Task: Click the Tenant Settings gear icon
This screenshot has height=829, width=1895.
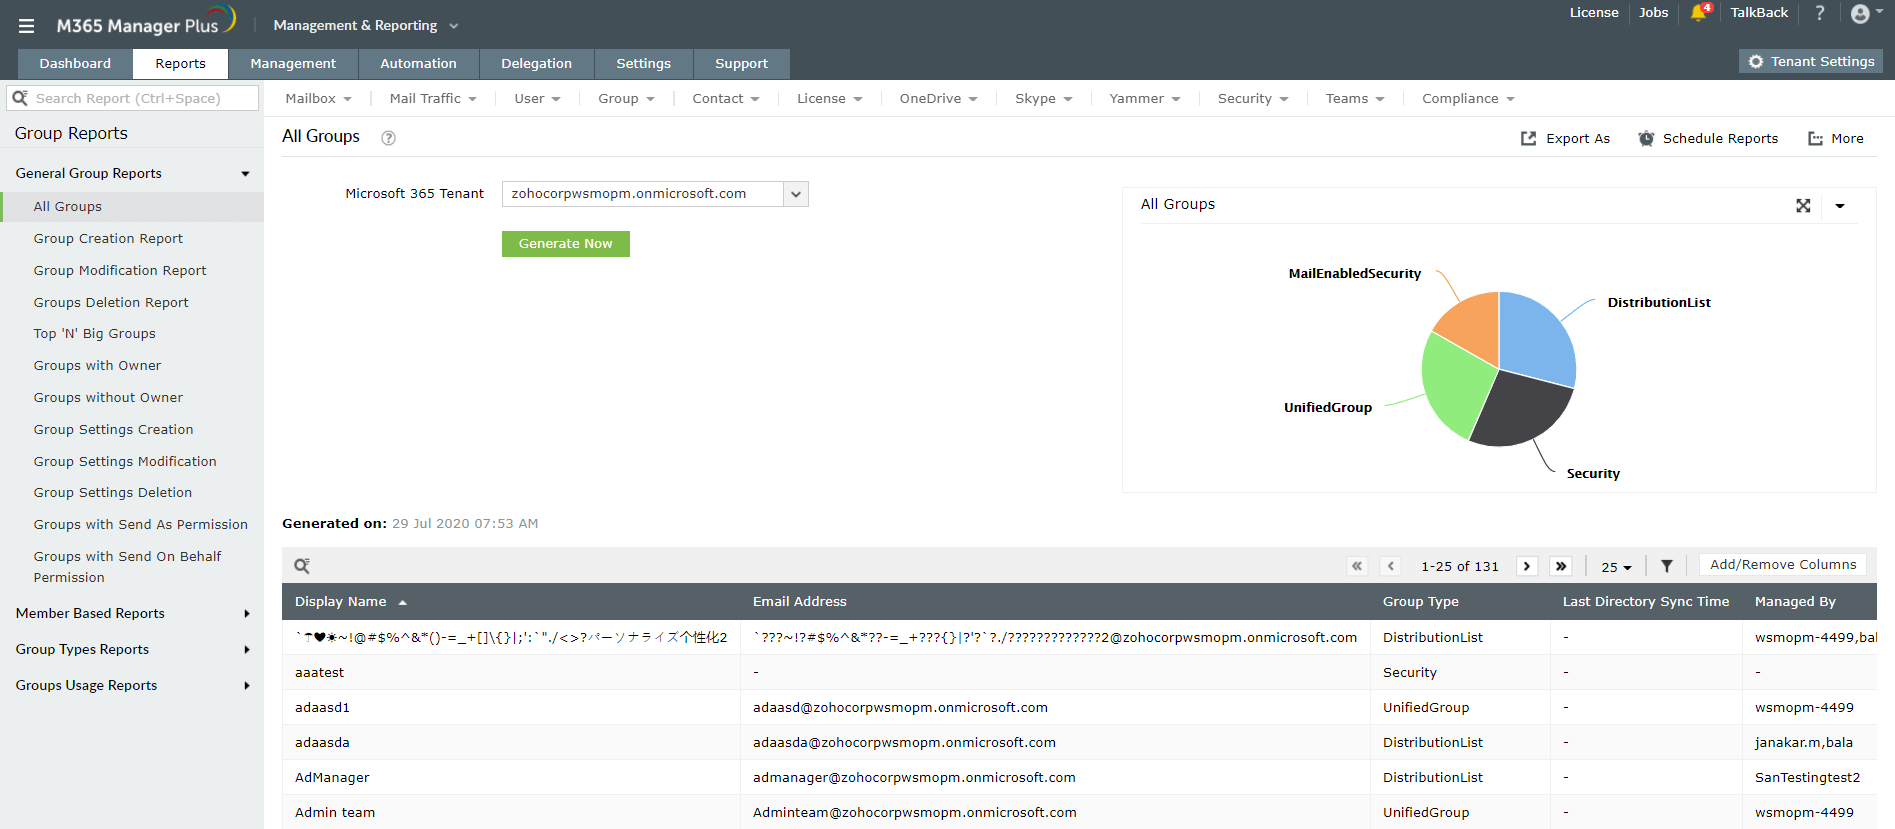Action: pos(1756,62)
